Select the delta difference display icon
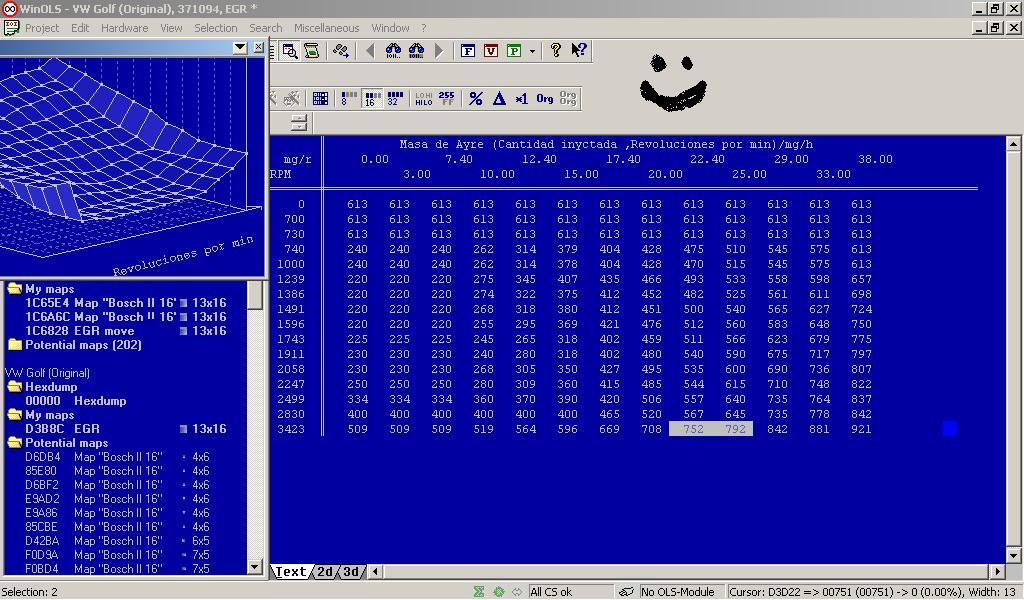 (x=499, y=99)
